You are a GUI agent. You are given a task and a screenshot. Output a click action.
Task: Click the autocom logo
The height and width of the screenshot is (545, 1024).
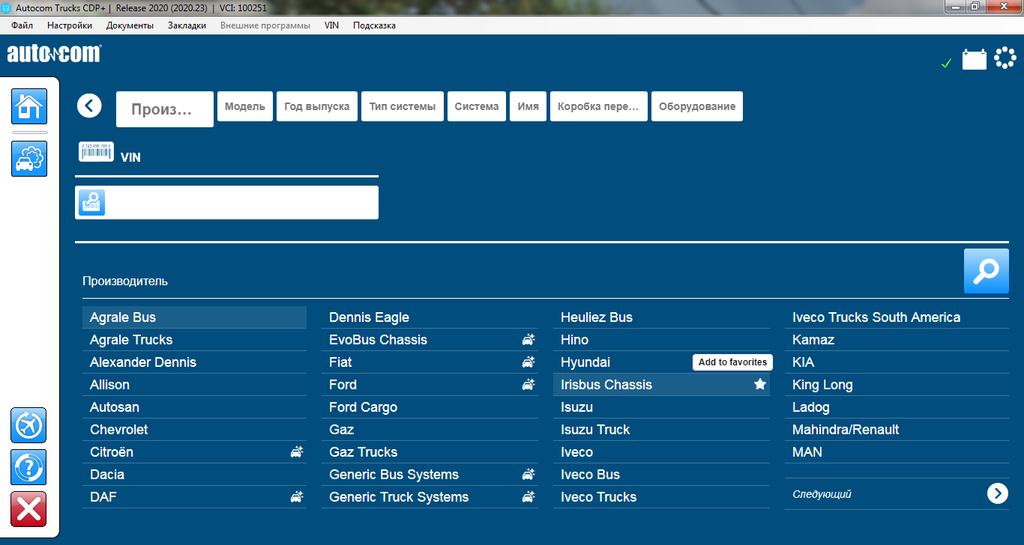pyautogui.click(x=54, y=54)
